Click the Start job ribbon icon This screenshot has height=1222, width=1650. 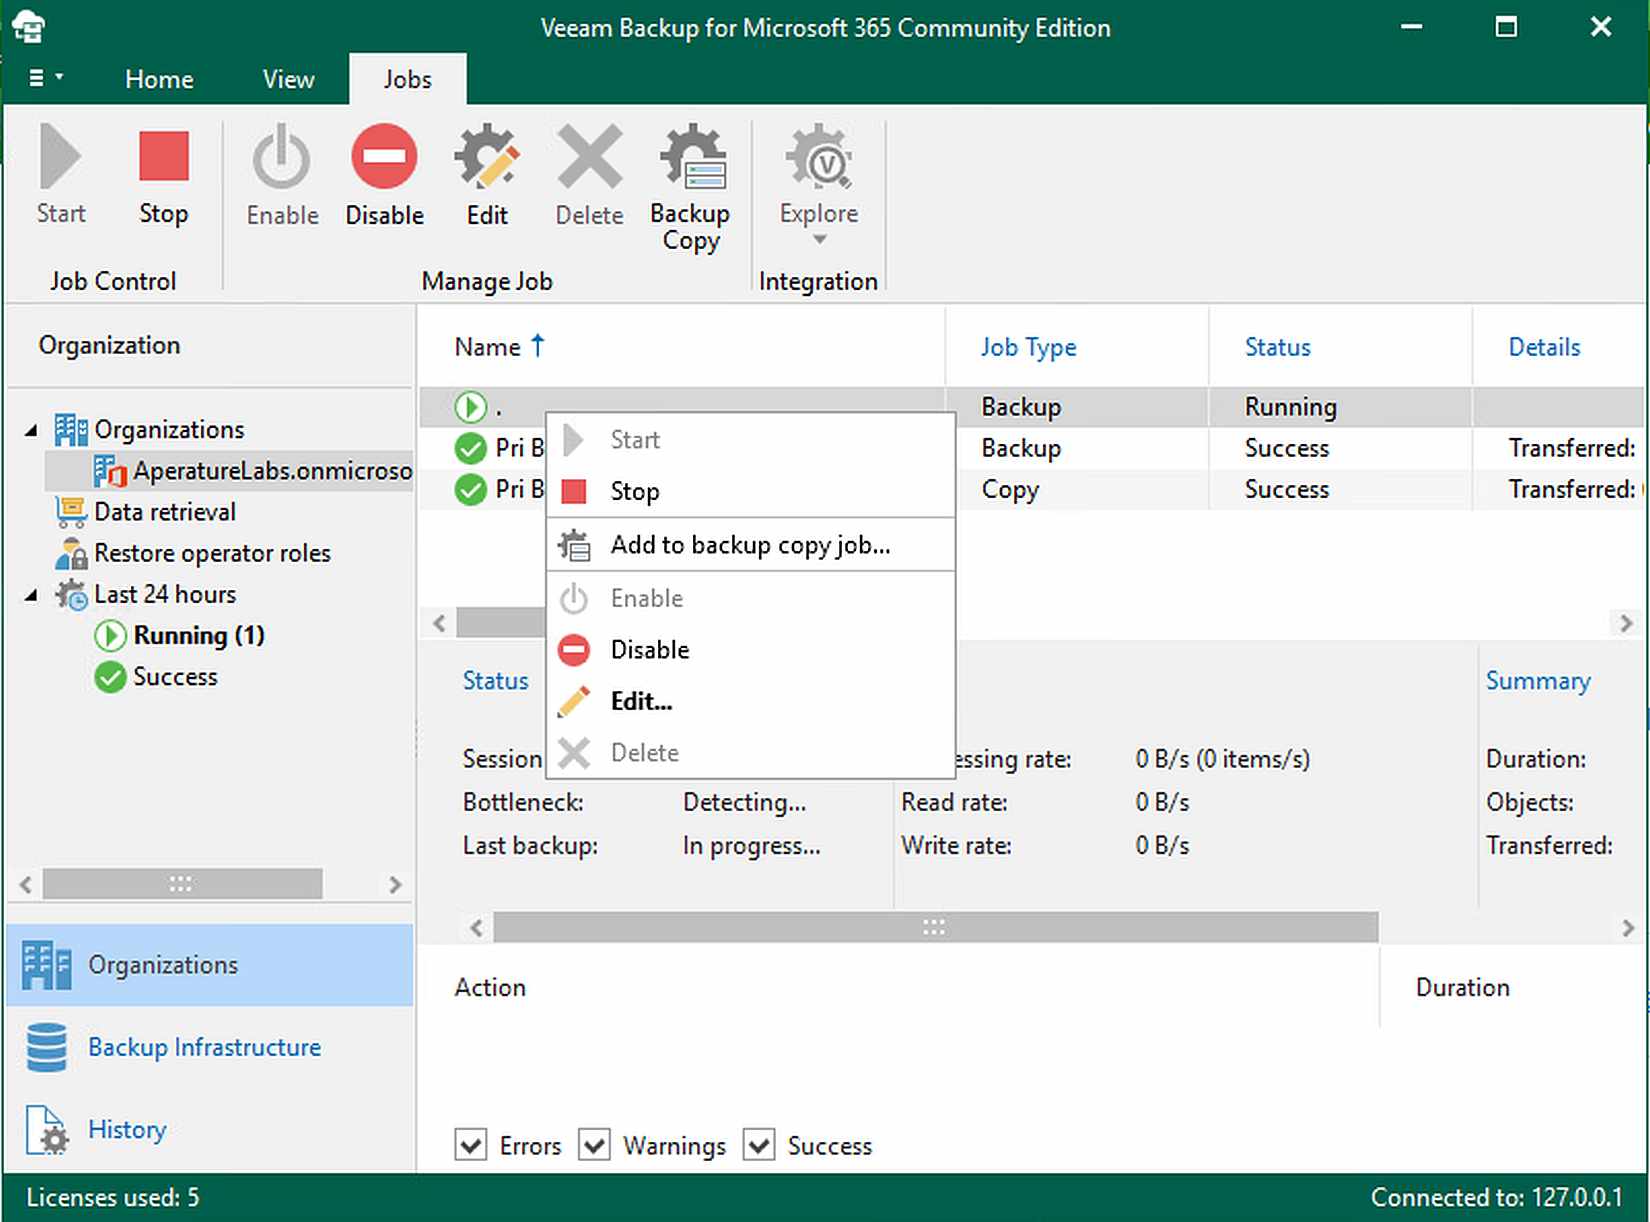[60, 156]
